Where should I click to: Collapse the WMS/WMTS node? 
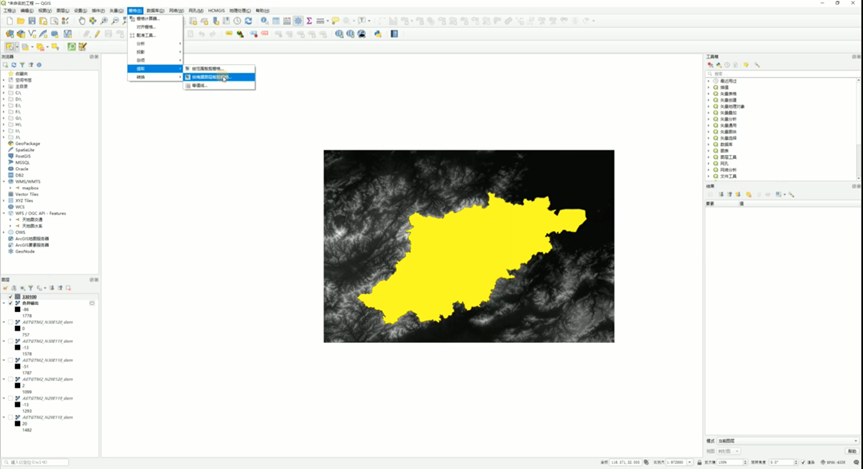pyautogui.click(x=4, y=182)
